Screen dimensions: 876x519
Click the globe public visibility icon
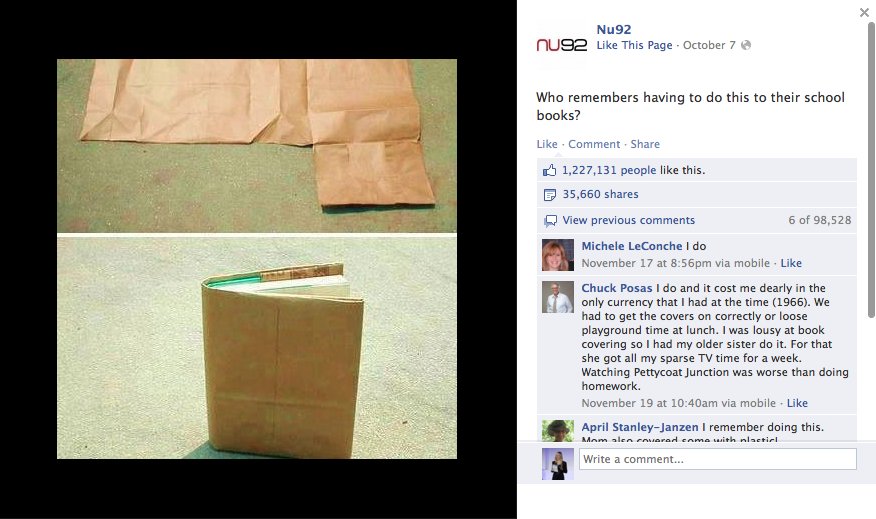(746, 45)
